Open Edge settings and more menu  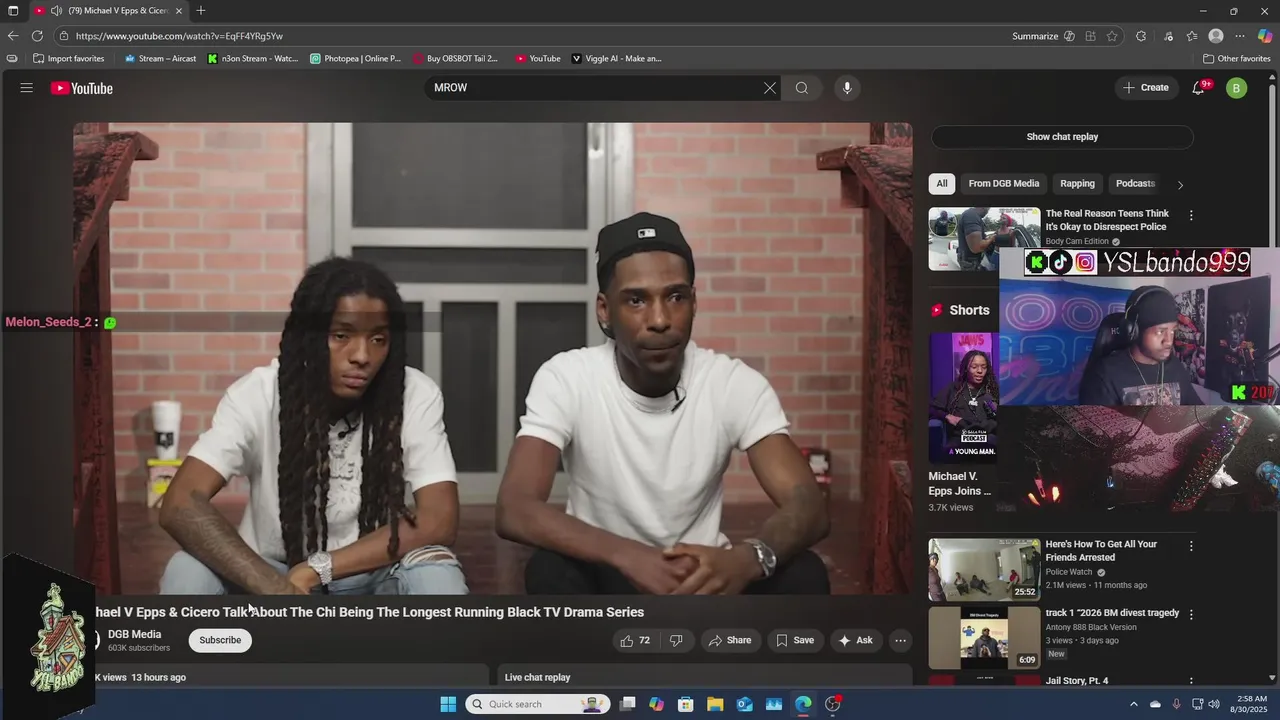point(1240,36)
